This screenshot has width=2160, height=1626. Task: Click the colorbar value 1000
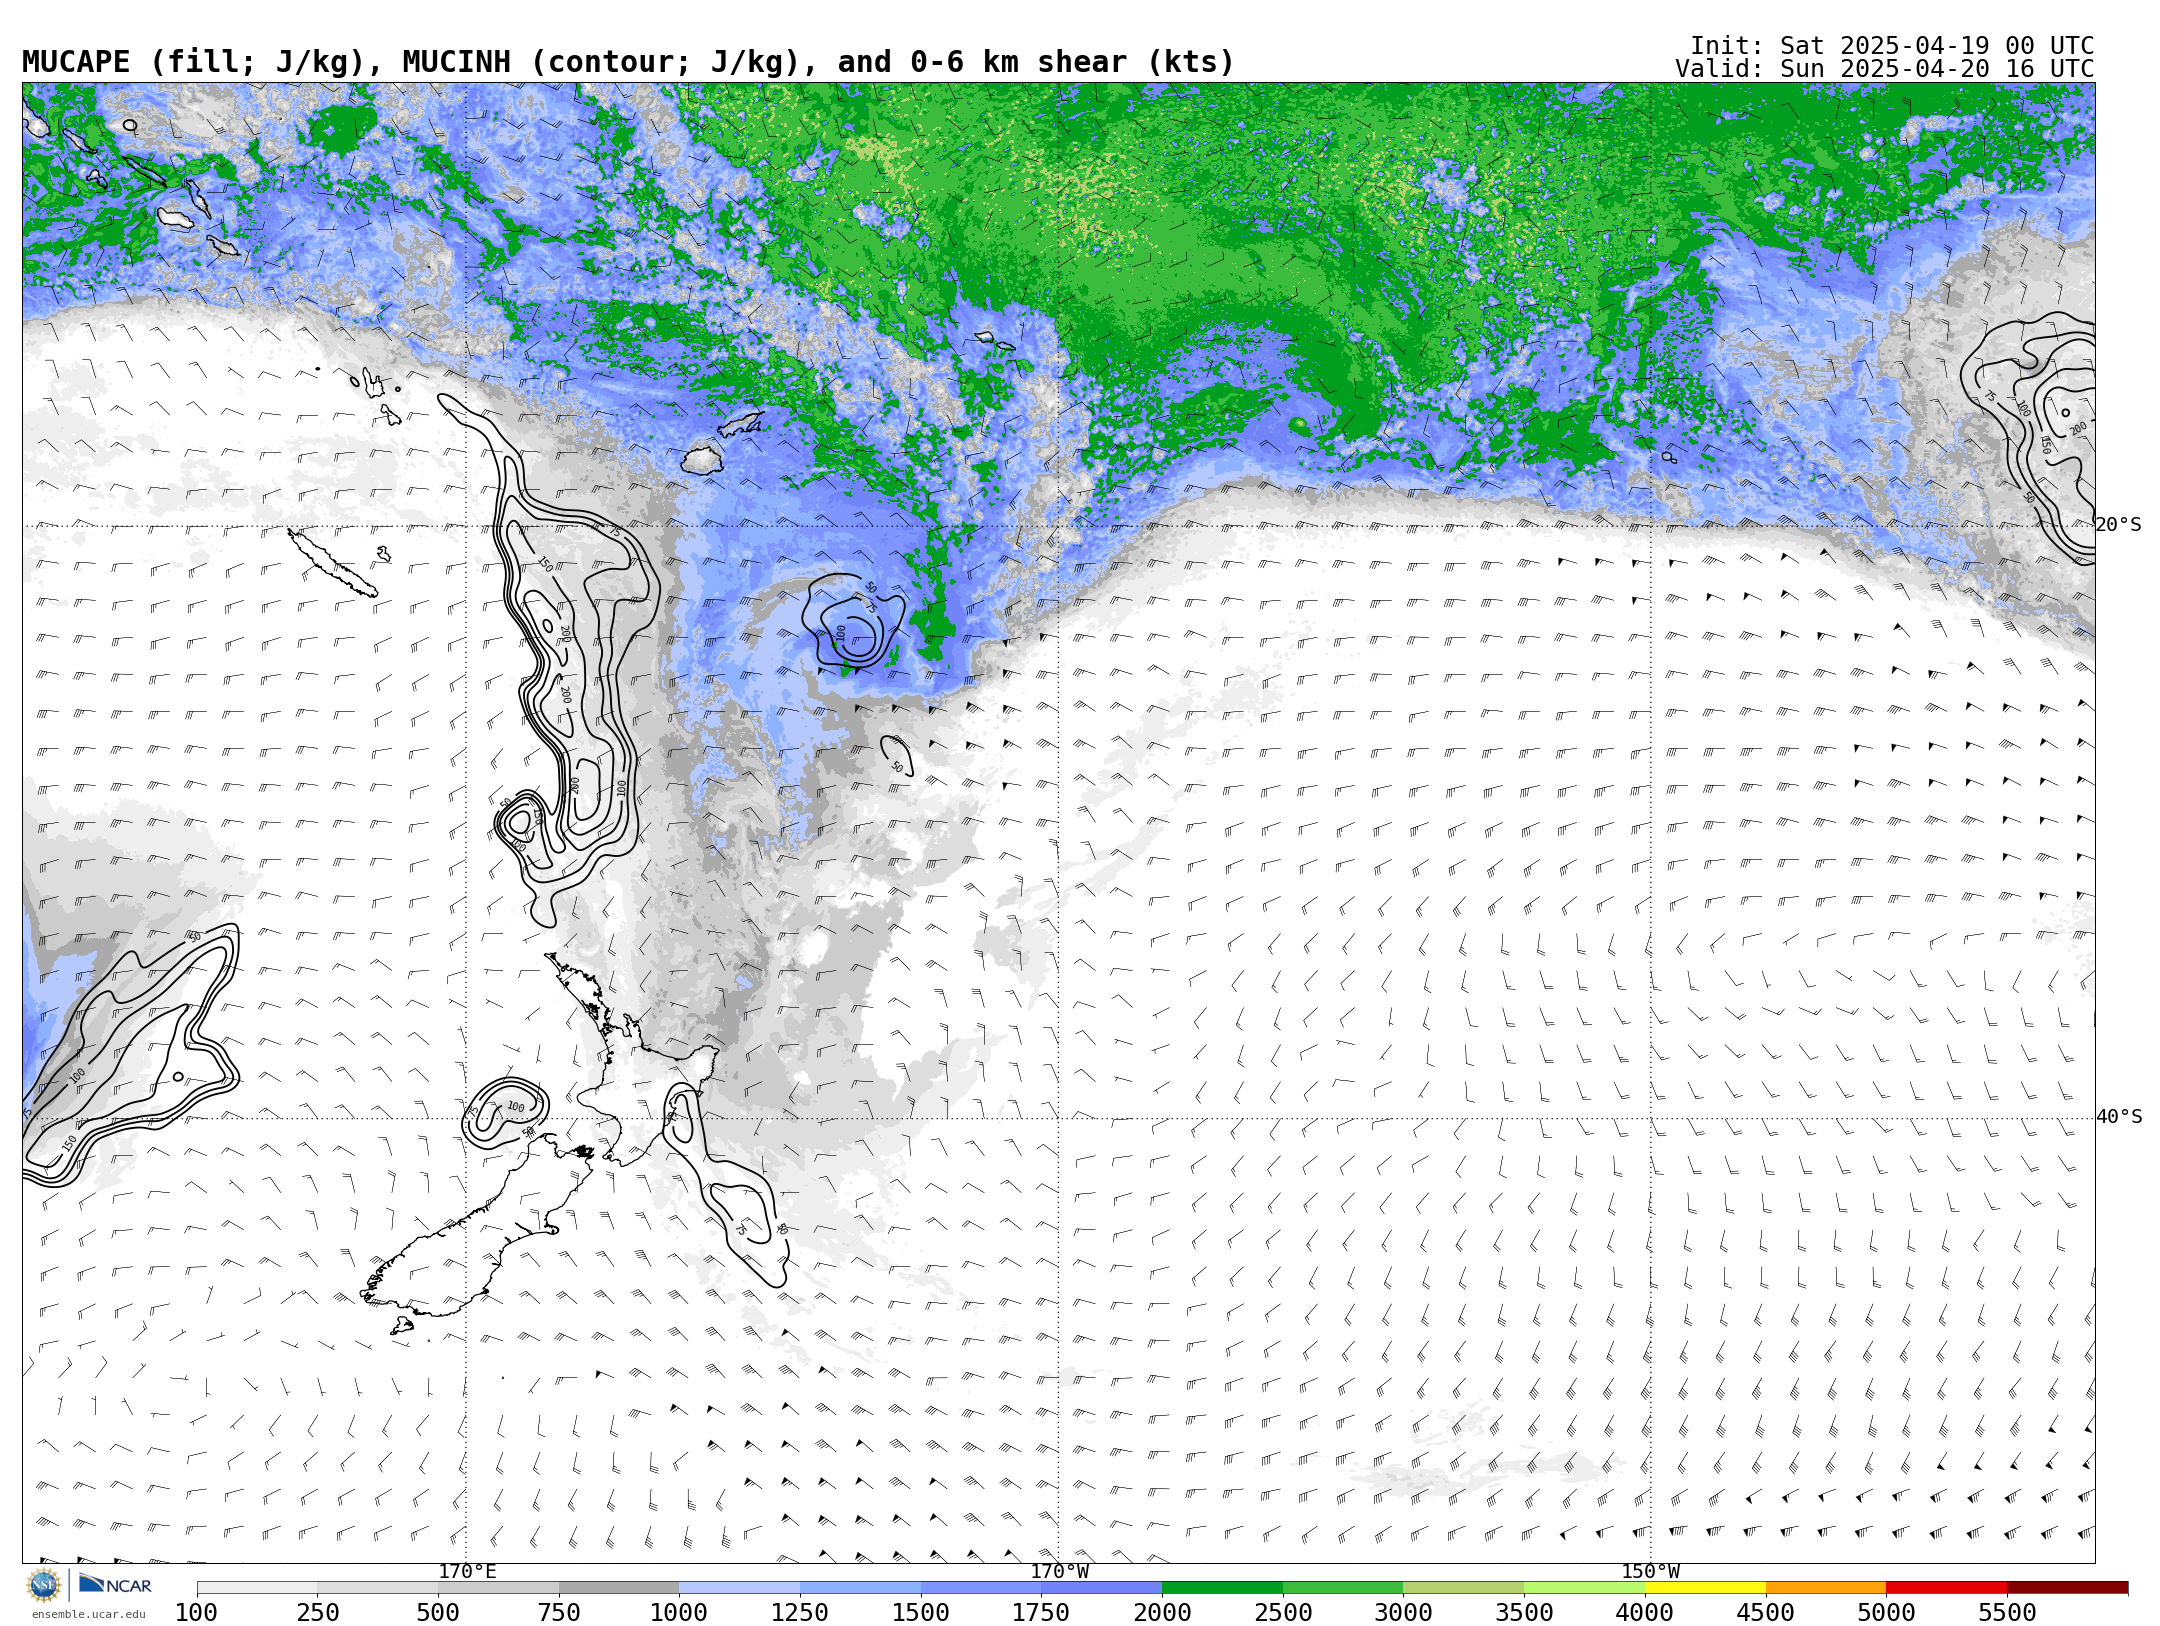(679, 1613)
